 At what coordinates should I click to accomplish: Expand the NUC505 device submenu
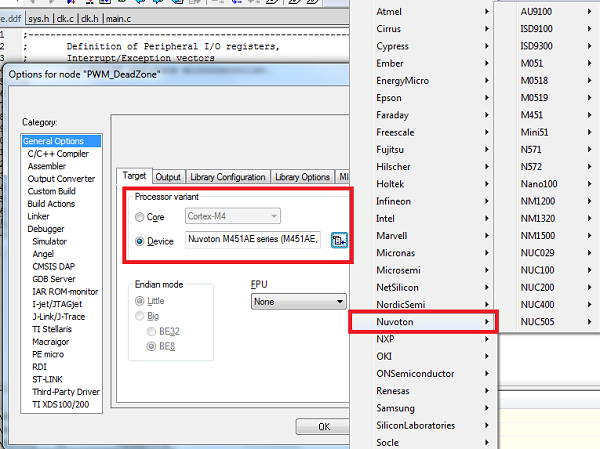(547, 322)
